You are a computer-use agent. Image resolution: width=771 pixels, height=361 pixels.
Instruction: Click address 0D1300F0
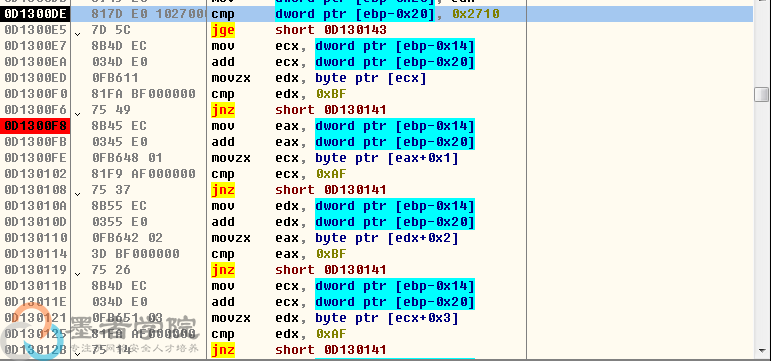tap(35, 94)
